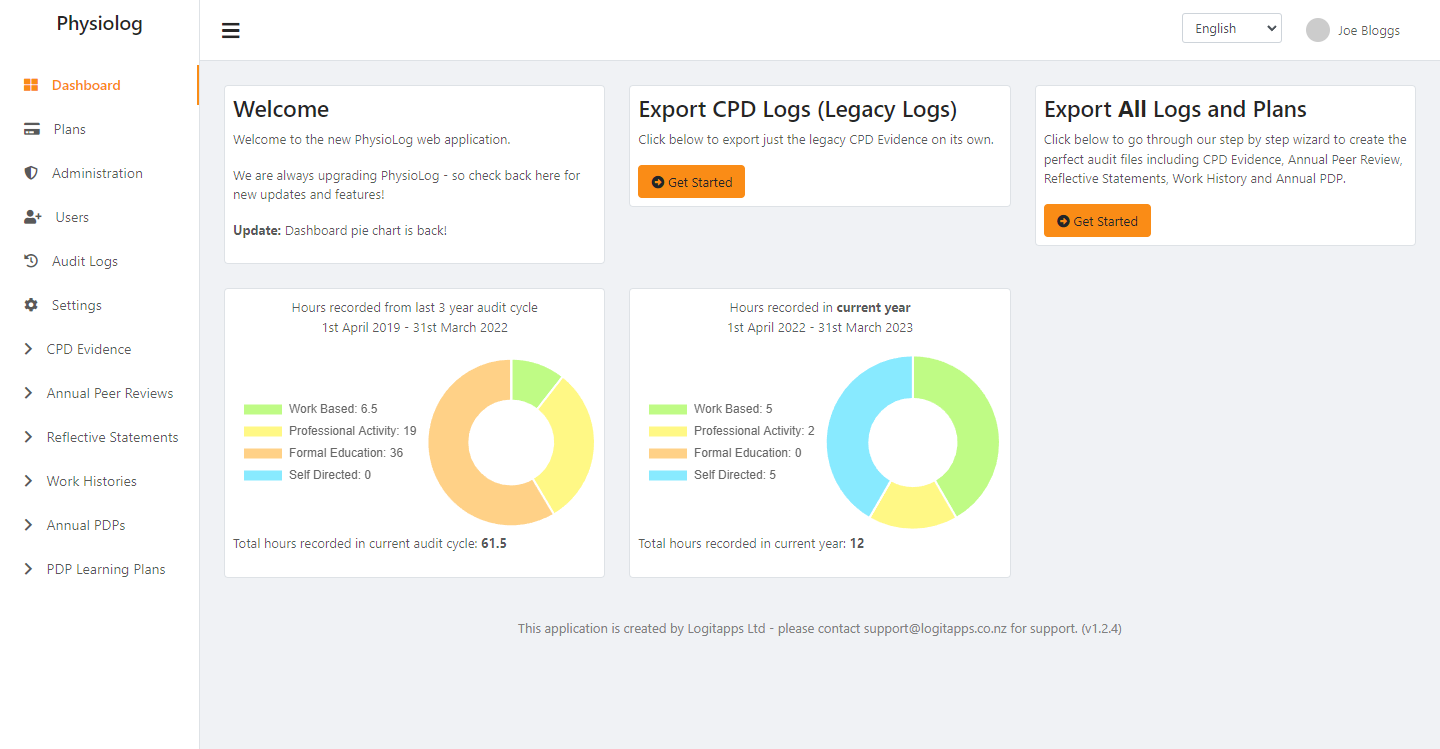
Task: Open the PDP Learning Plans menu item
Action: pyautogui.click(x=106, y=569)
